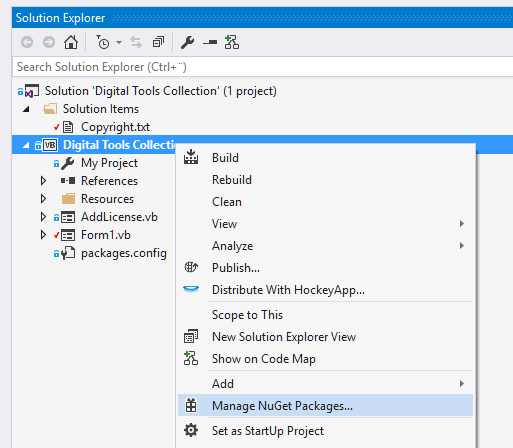This screenshot has width=513, height=448.
Task: Click the My Project wrench icon
Action: click(68, 163)
